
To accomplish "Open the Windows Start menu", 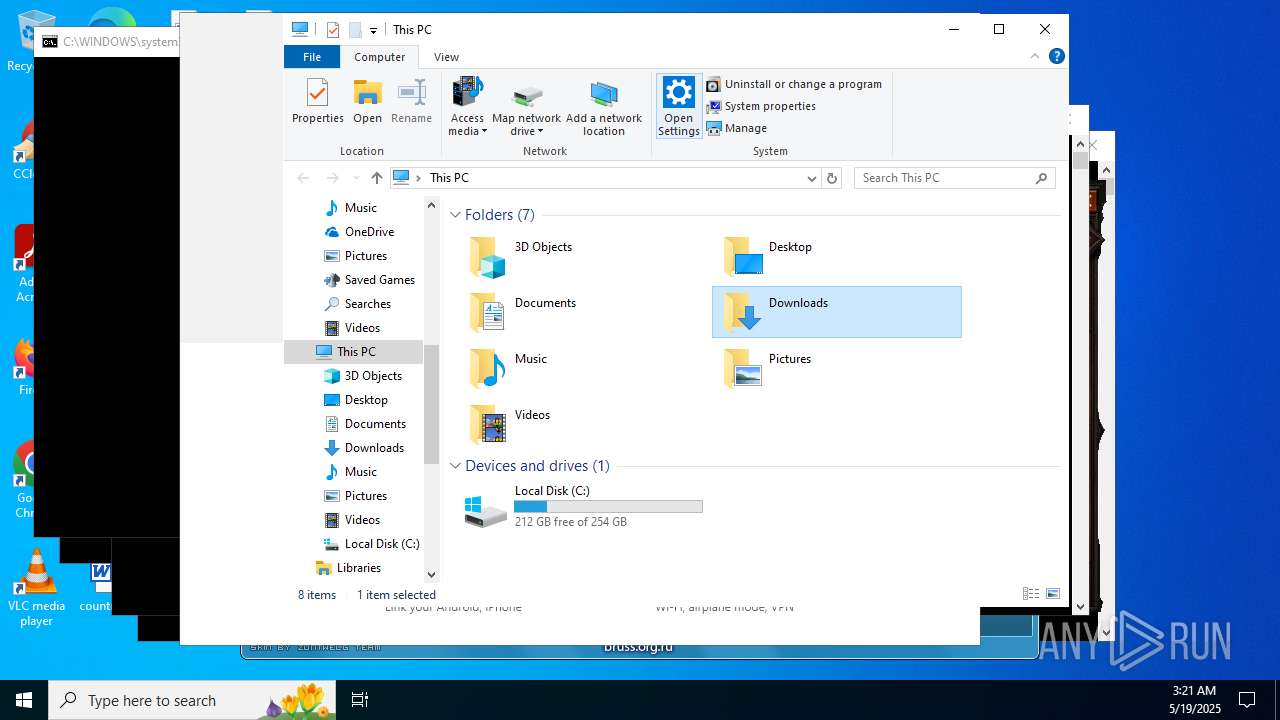I will click(24, 700).
